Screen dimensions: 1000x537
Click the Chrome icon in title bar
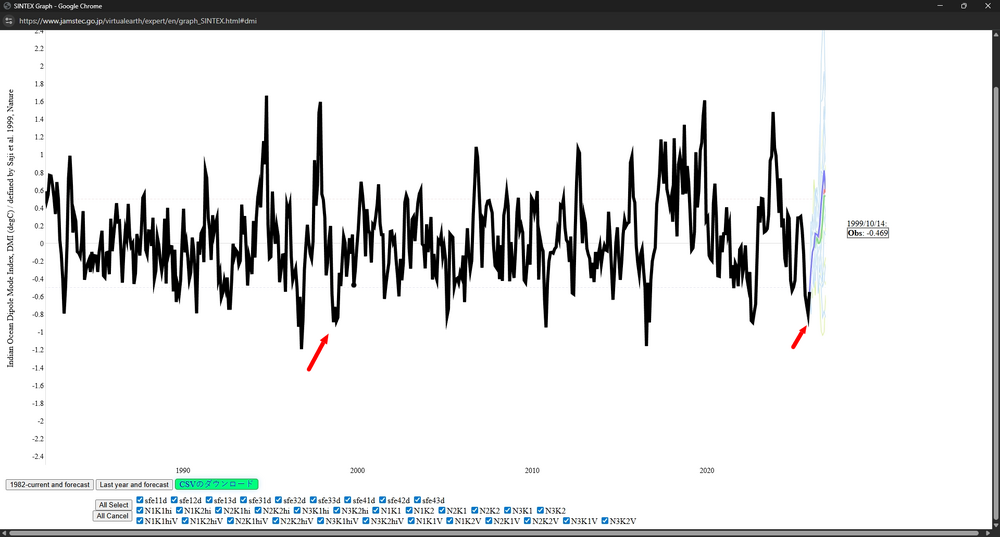tap(7, 6)
